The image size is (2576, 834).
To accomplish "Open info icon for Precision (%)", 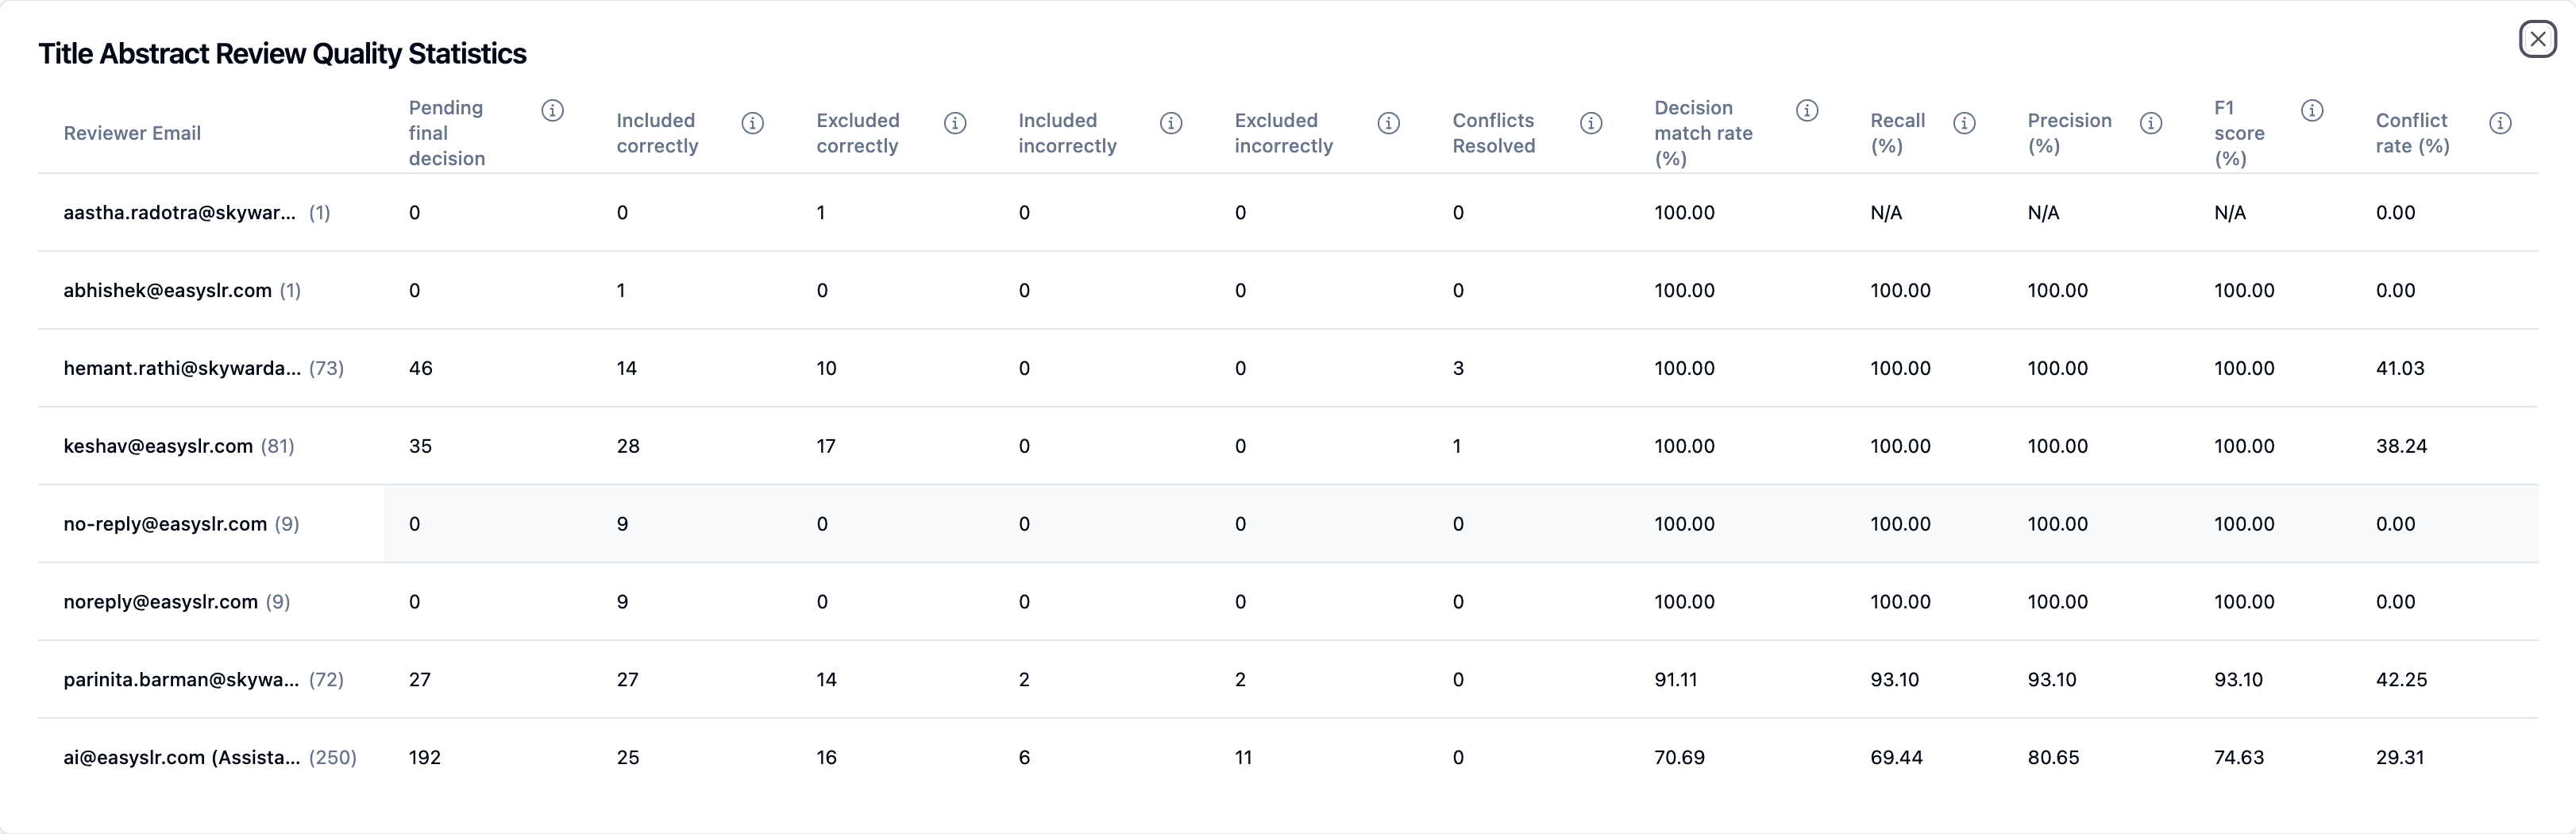I will click(2151, 123).
